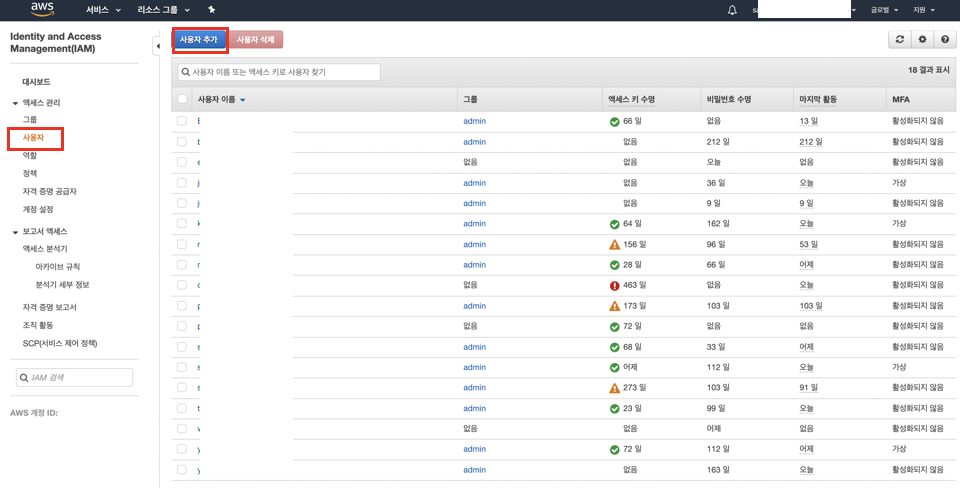Click the green check icon beside 66 일
The width and height of the screenshot is (960, 488).
(x=614, y=122)
